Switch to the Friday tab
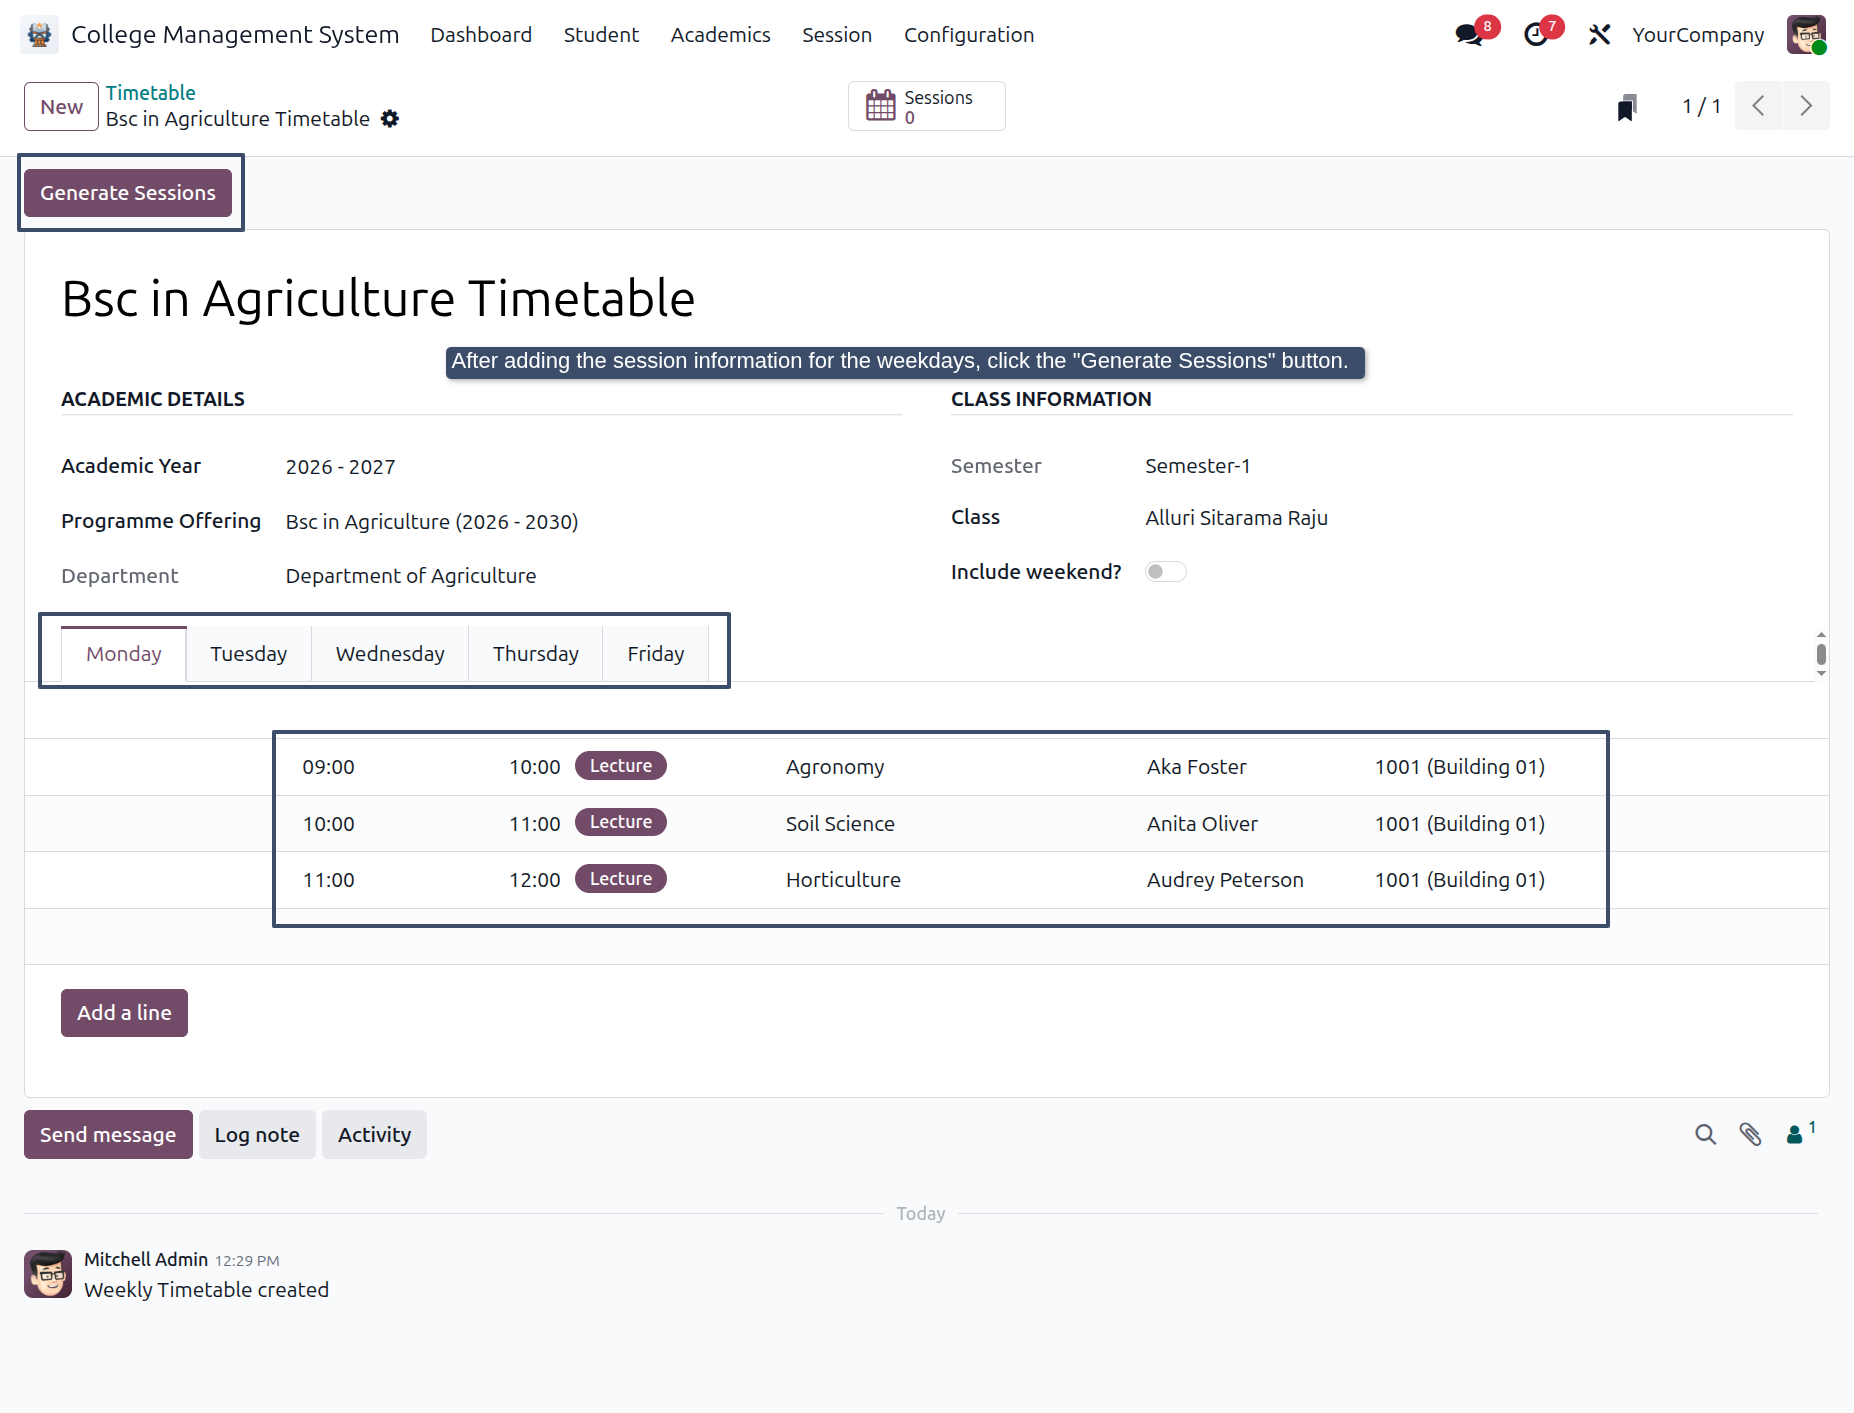Screen dimensions: 1854x1413 (656, 654)
